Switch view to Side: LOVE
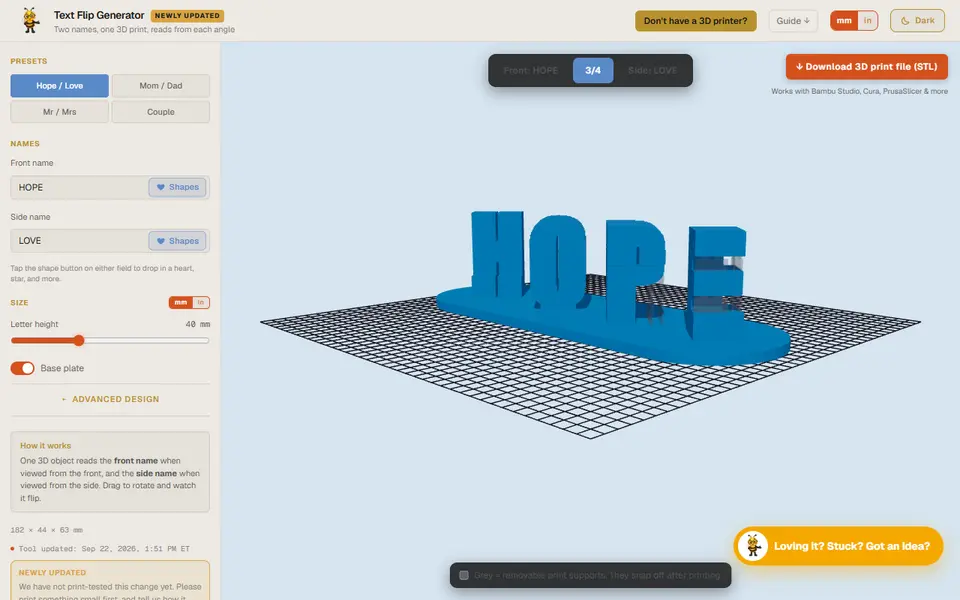 coord(652,70)
